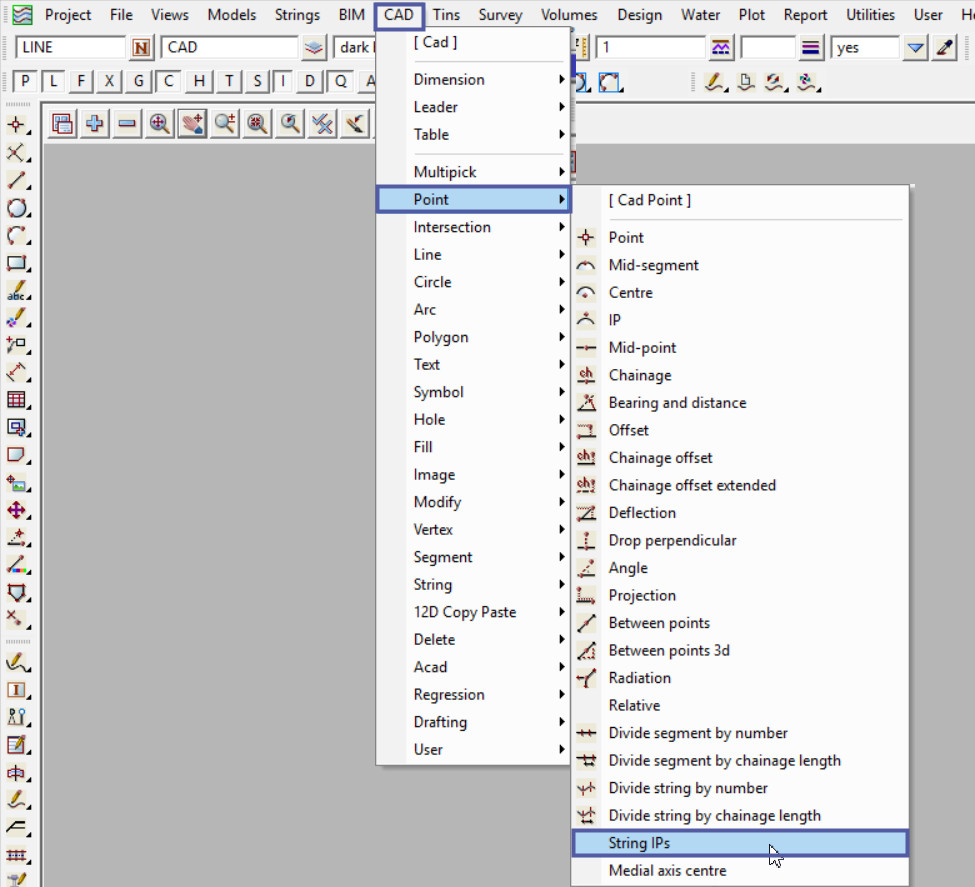Click the minus zoom-out icon in the view toolbar

pos(127,123)
